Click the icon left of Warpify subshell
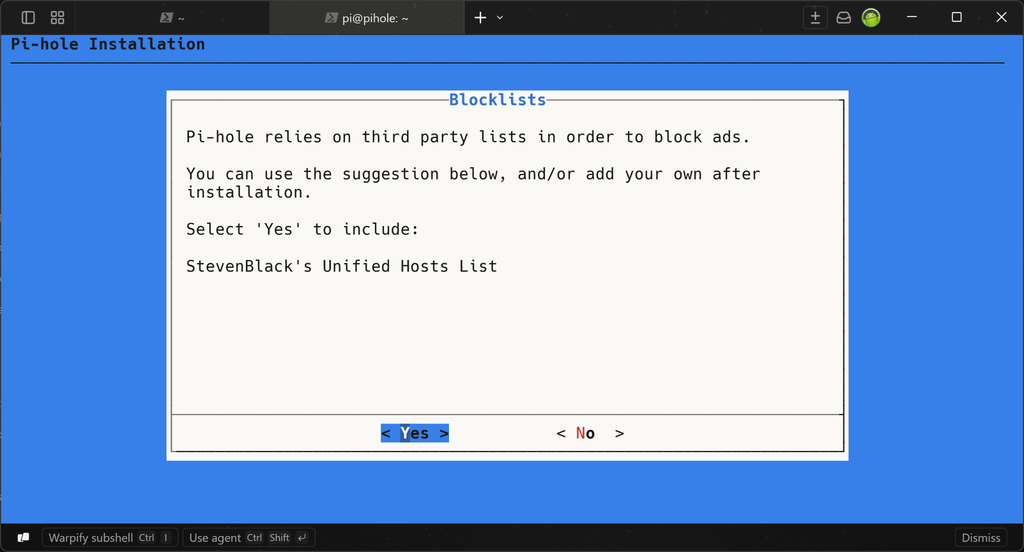This screenshot has width=1024, height=552. tap(23, 538)
